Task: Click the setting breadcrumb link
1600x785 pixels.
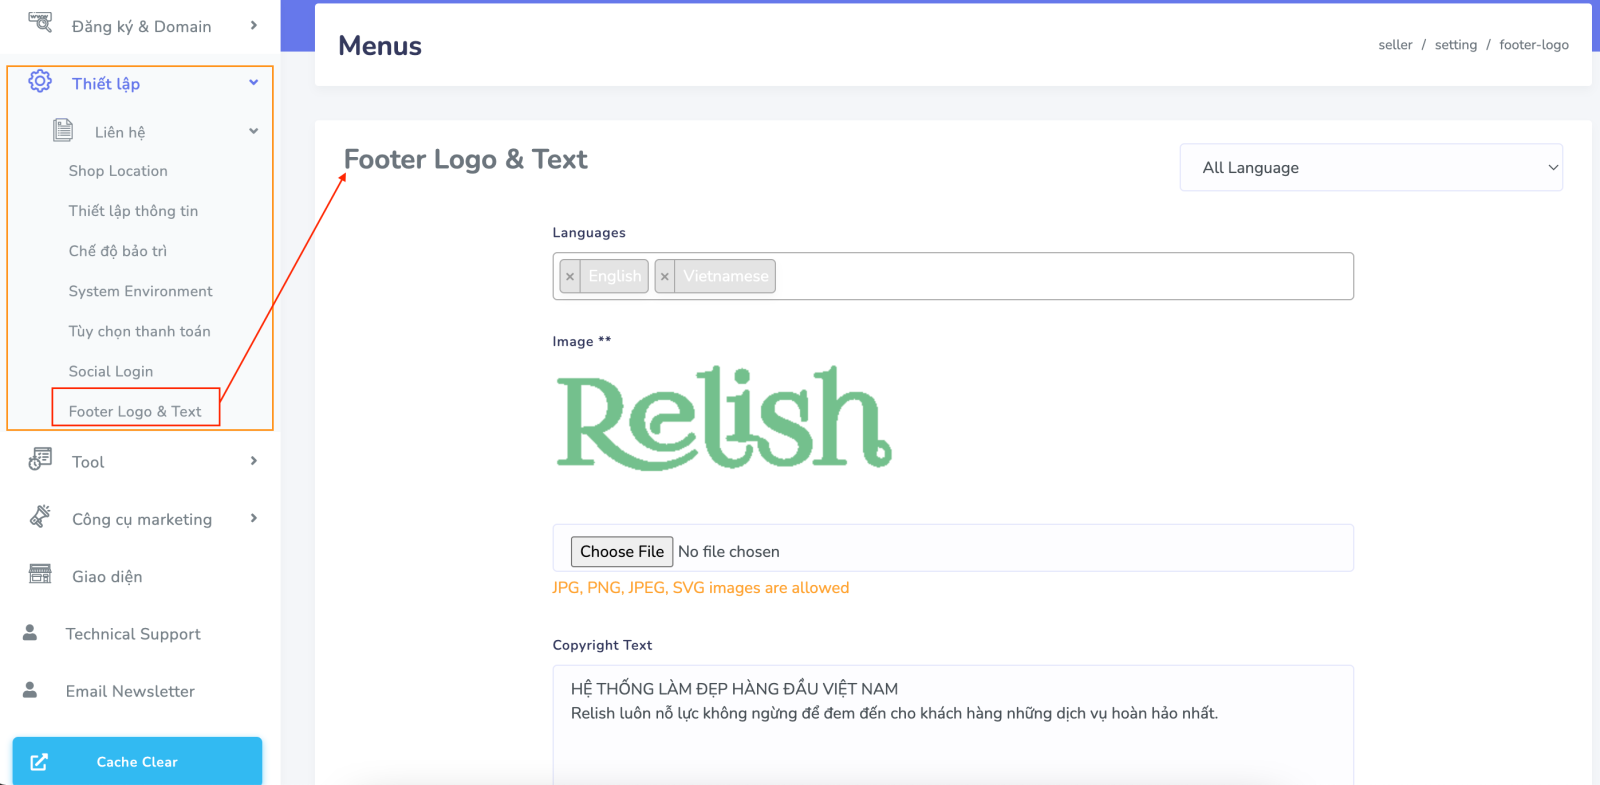Action: (1455, 45)
